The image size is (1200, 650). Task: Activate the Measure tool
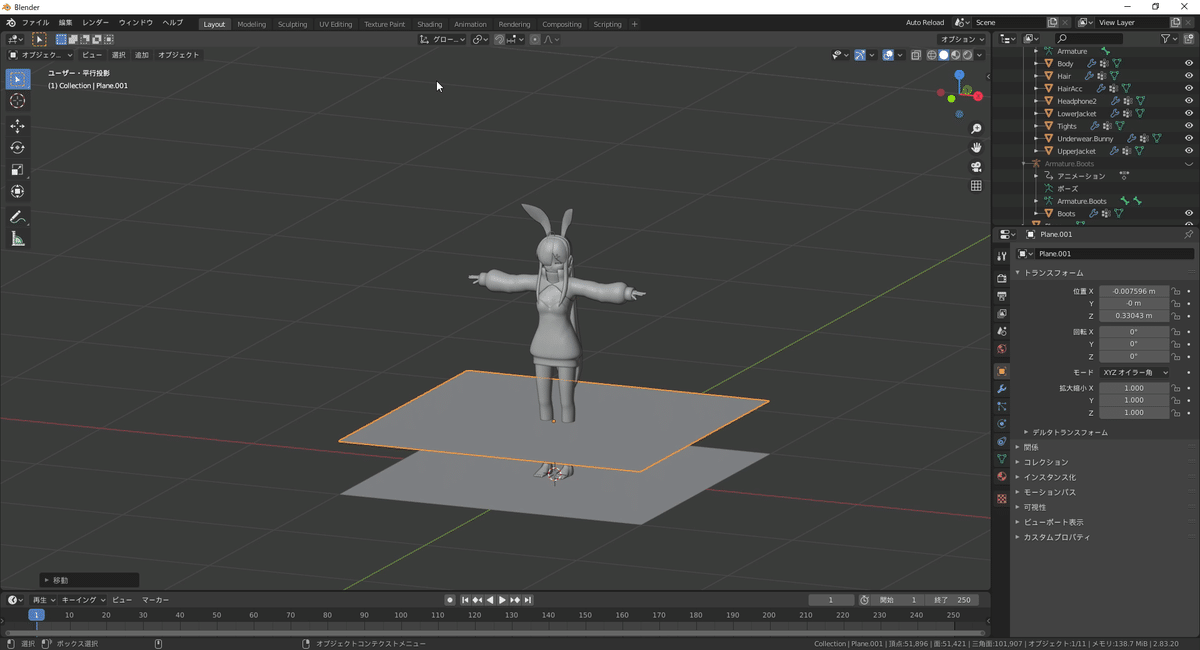(x=17, y=238)
